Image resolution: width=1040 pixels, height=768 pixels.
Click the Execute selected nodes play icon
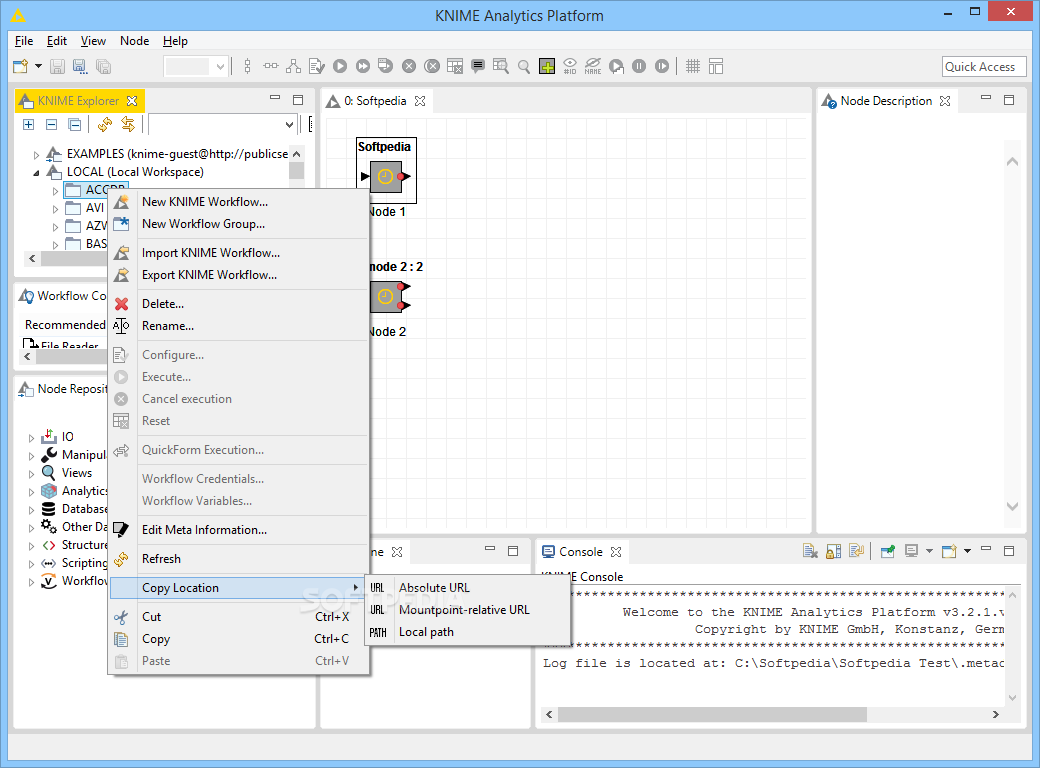click(340, 66)
